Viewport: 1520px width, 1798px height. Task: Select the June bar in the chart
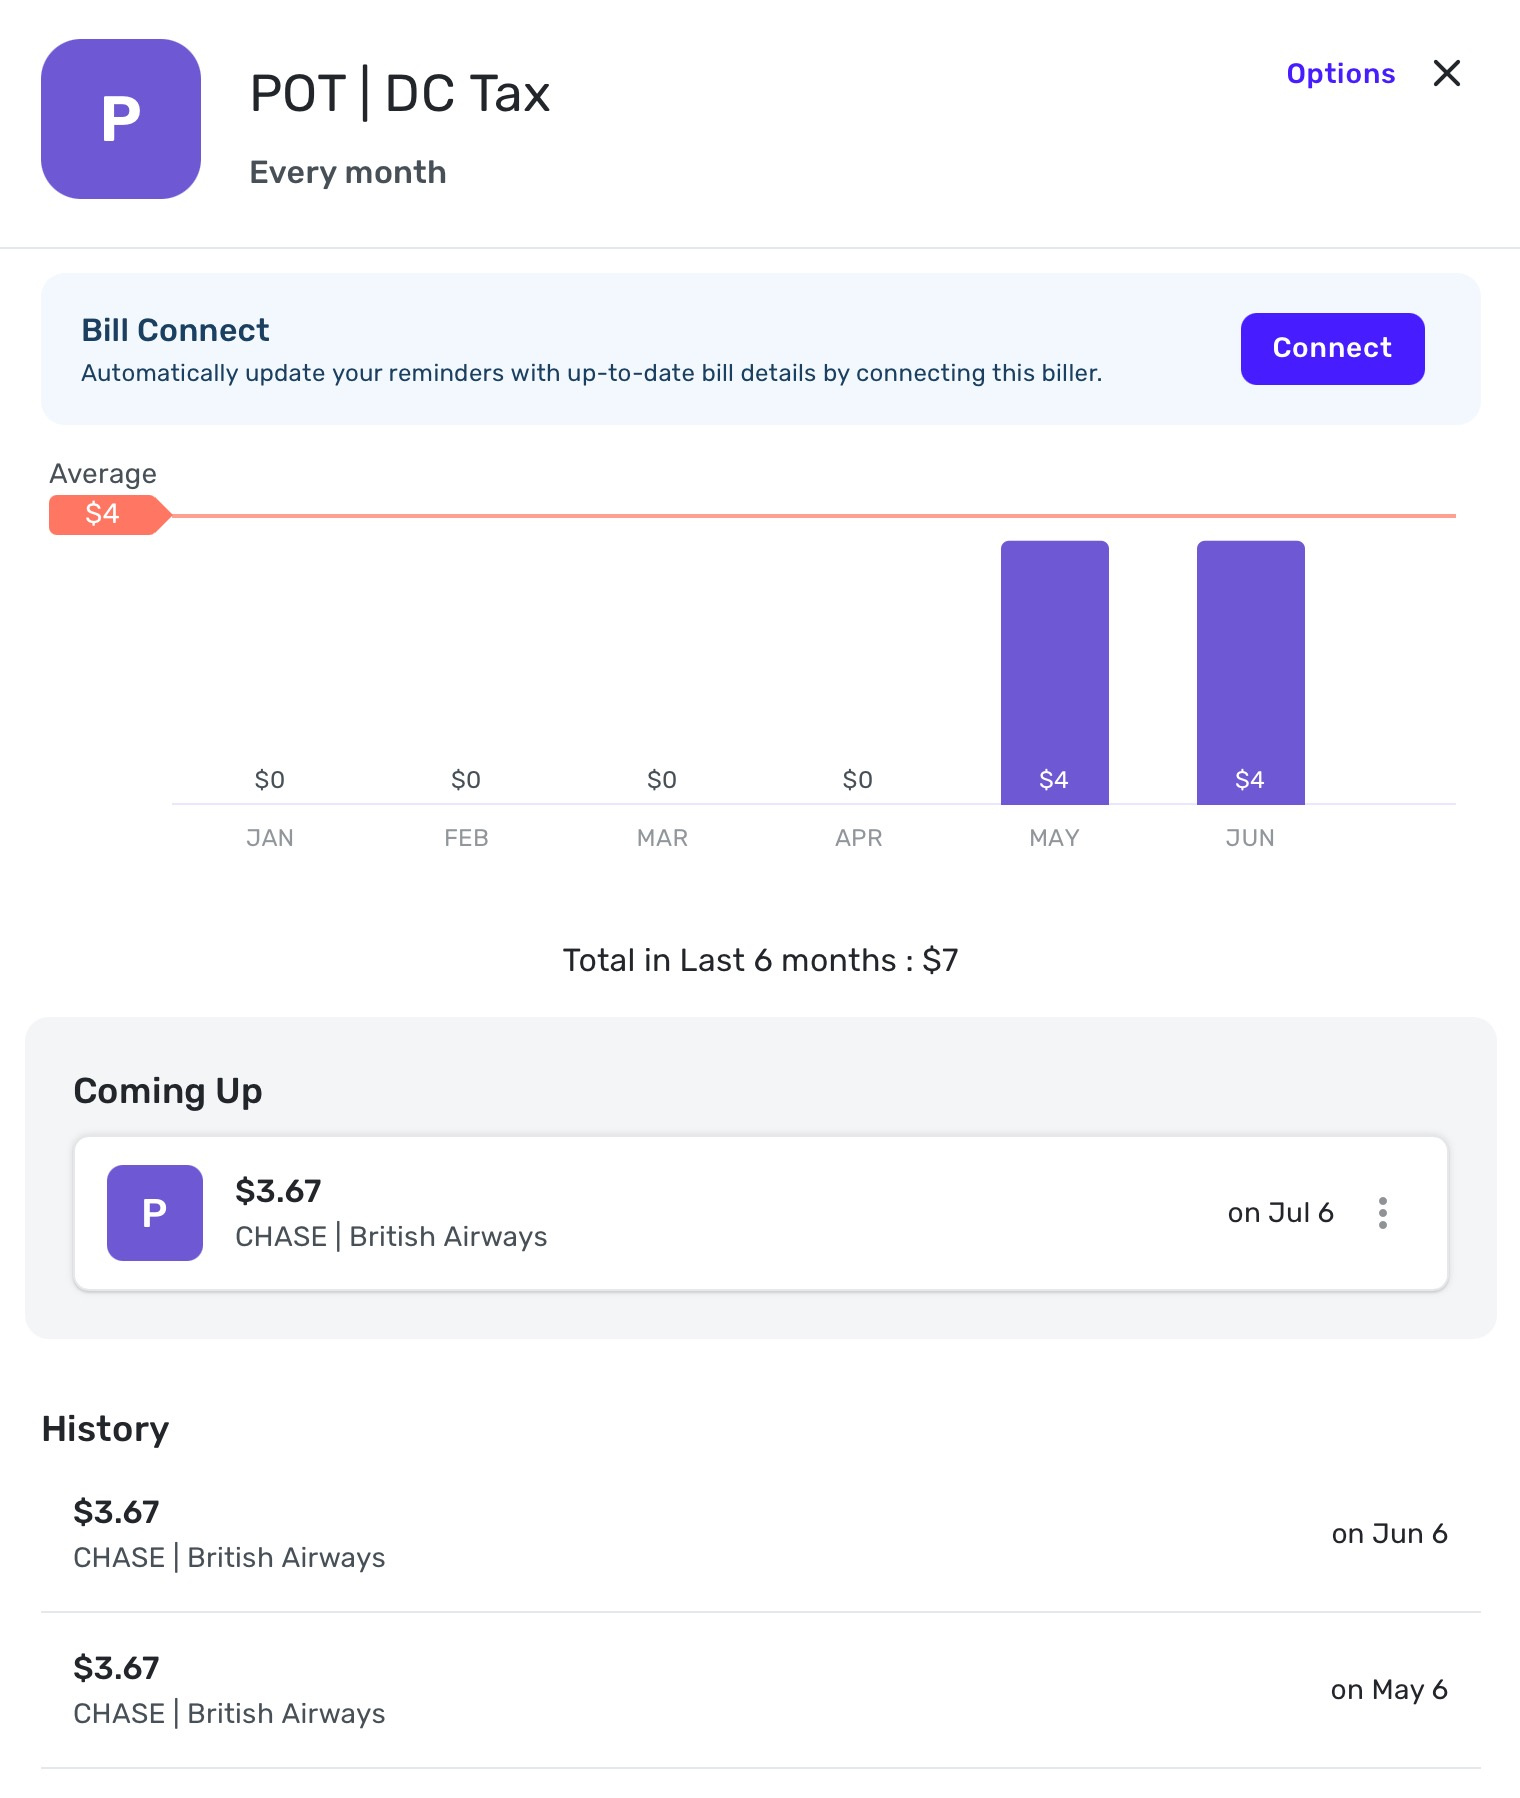1251,672
